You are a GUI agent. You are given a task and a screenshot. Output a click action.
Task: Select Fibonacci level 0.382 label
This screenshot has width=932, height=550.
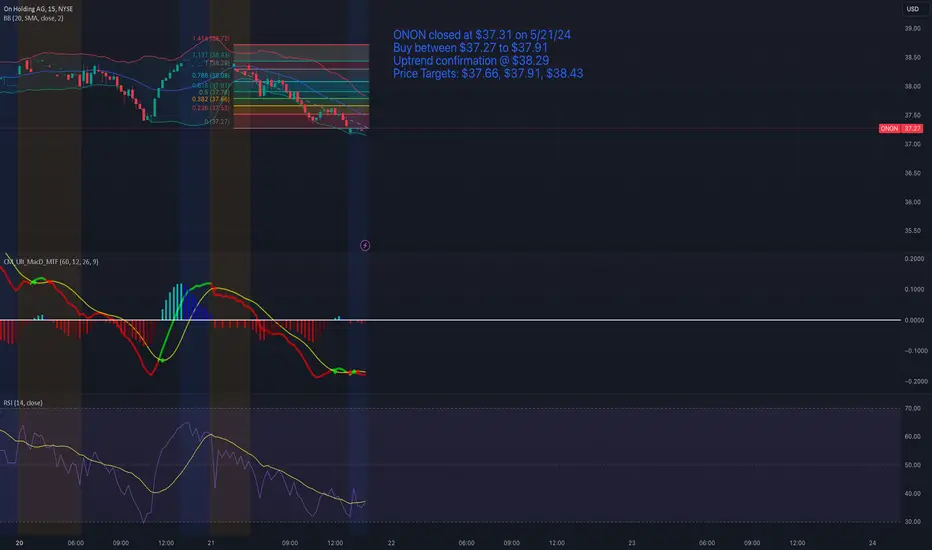coord(211,99)
